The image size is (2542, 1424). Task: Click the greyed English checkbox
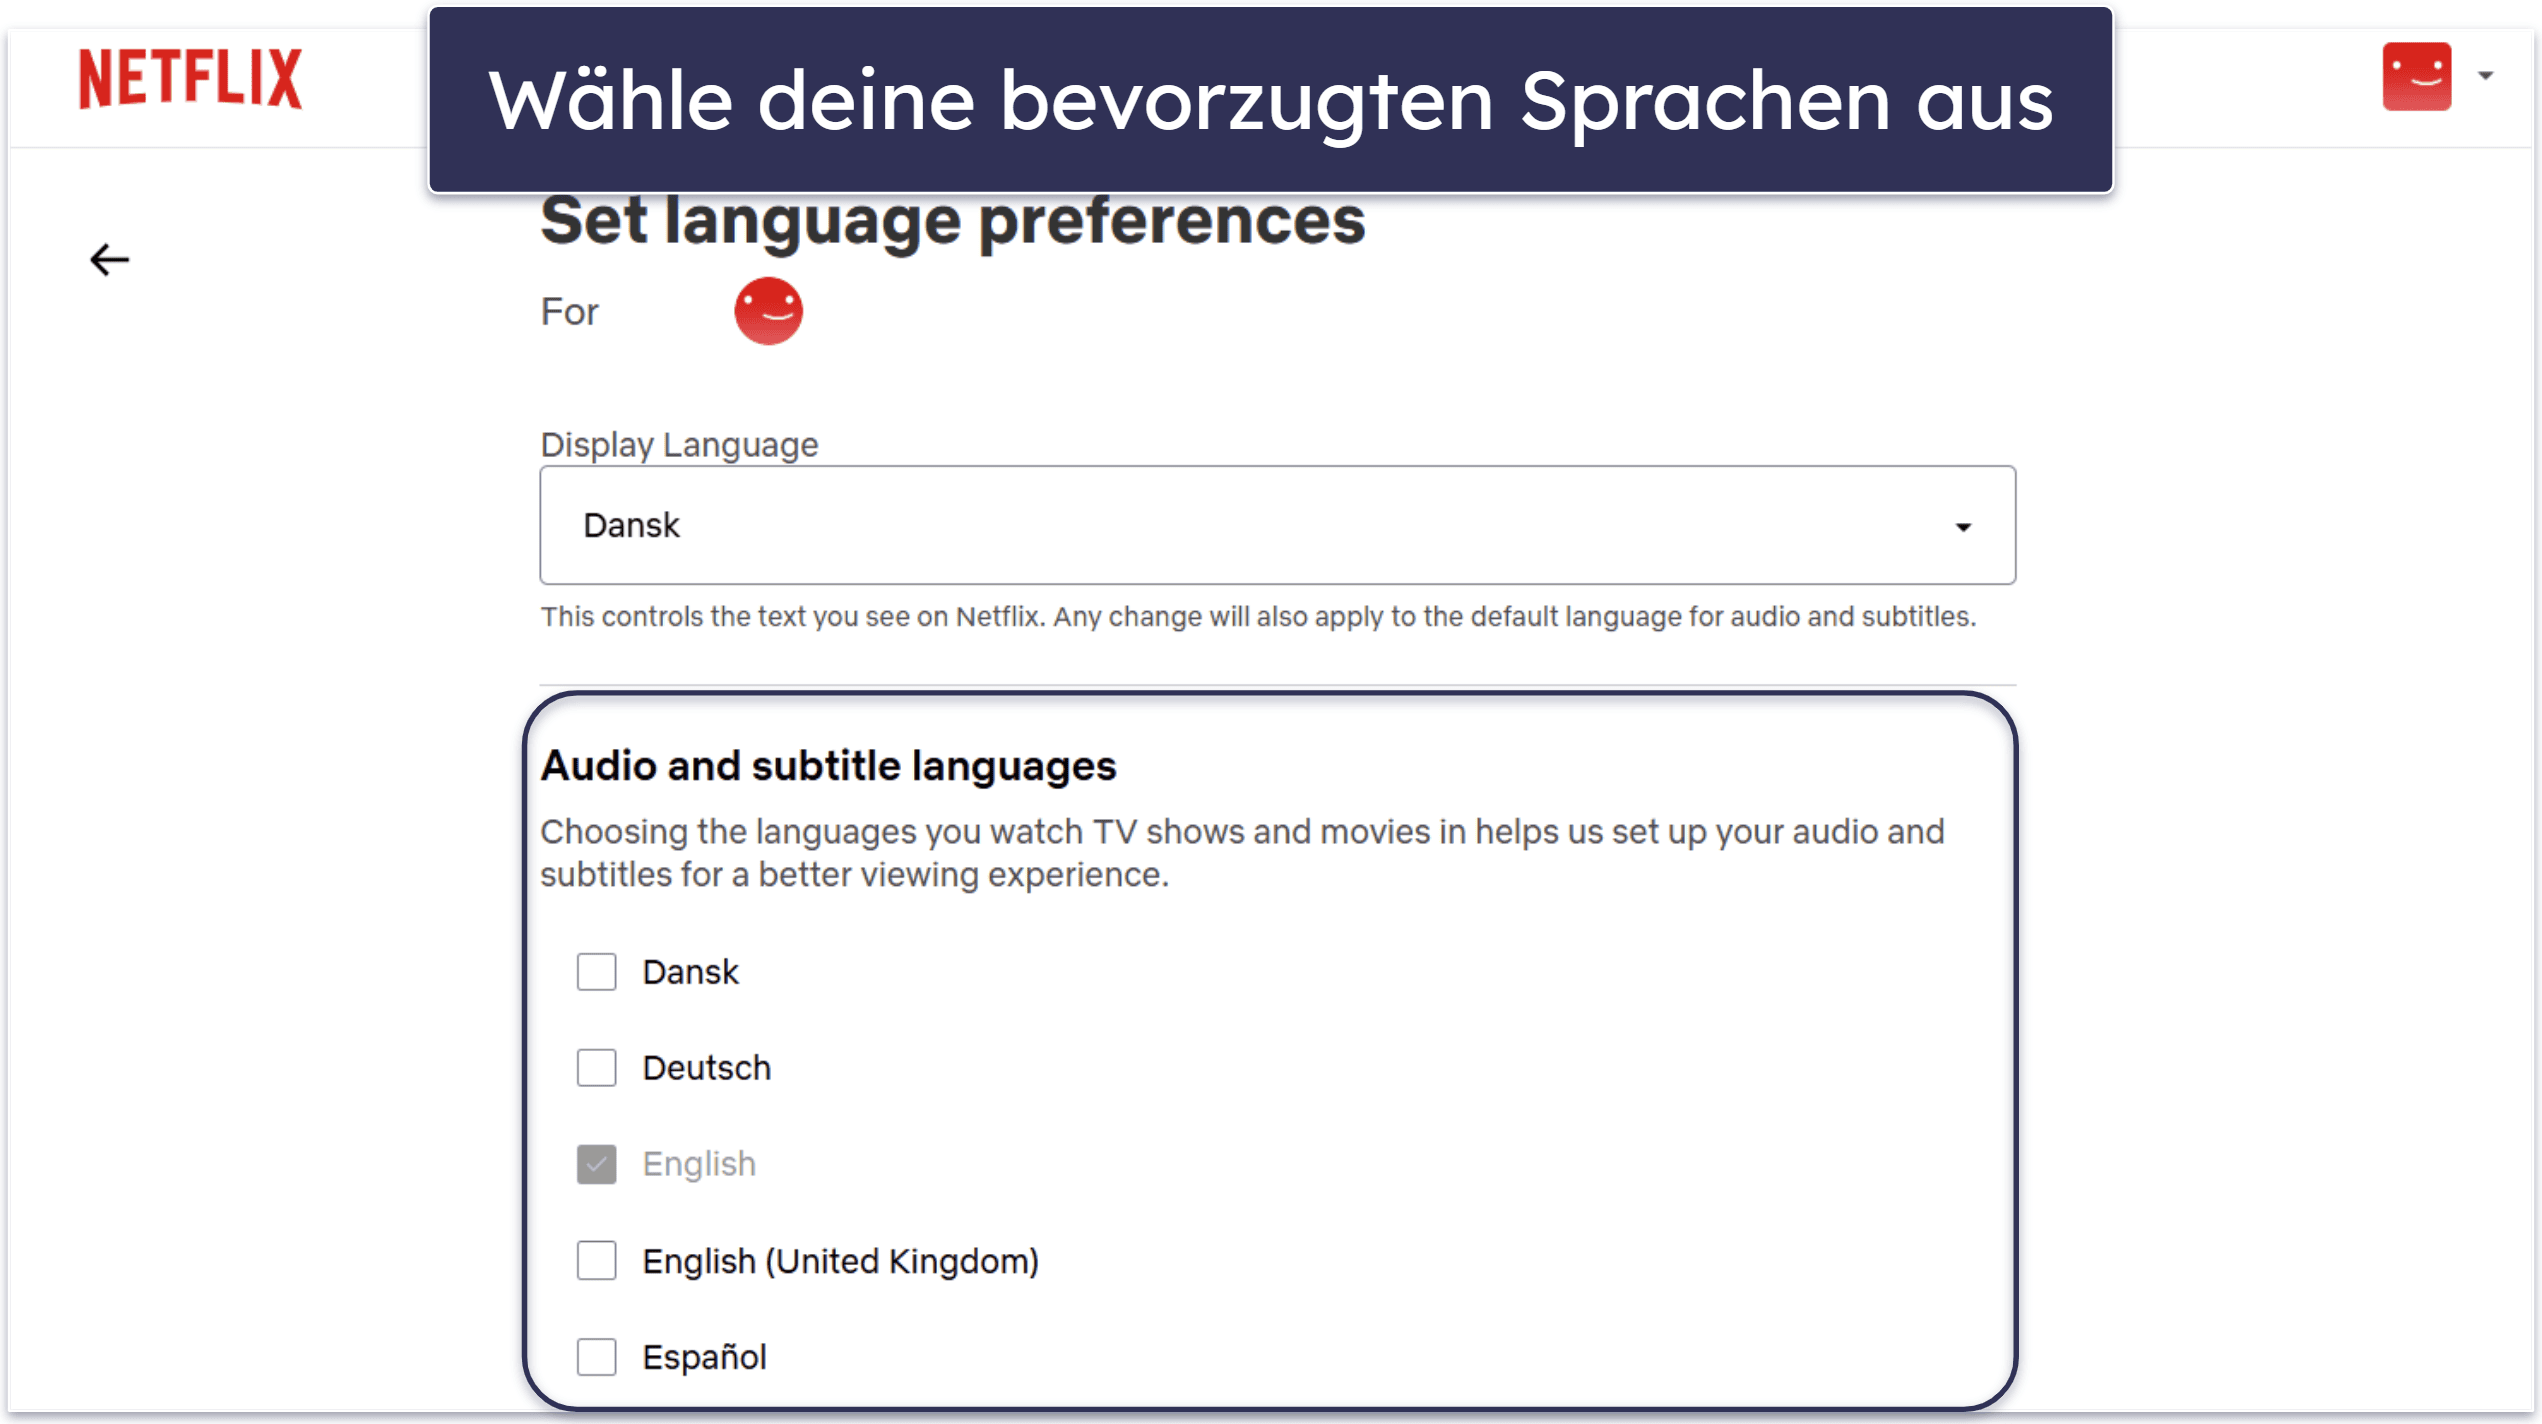596,1164
